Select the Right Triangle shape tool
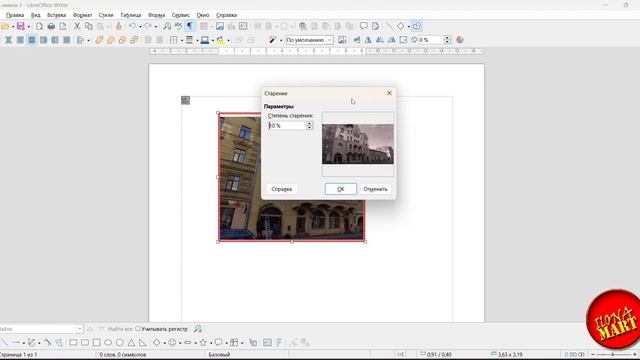The image size is (640, 360). coord(143,342)
